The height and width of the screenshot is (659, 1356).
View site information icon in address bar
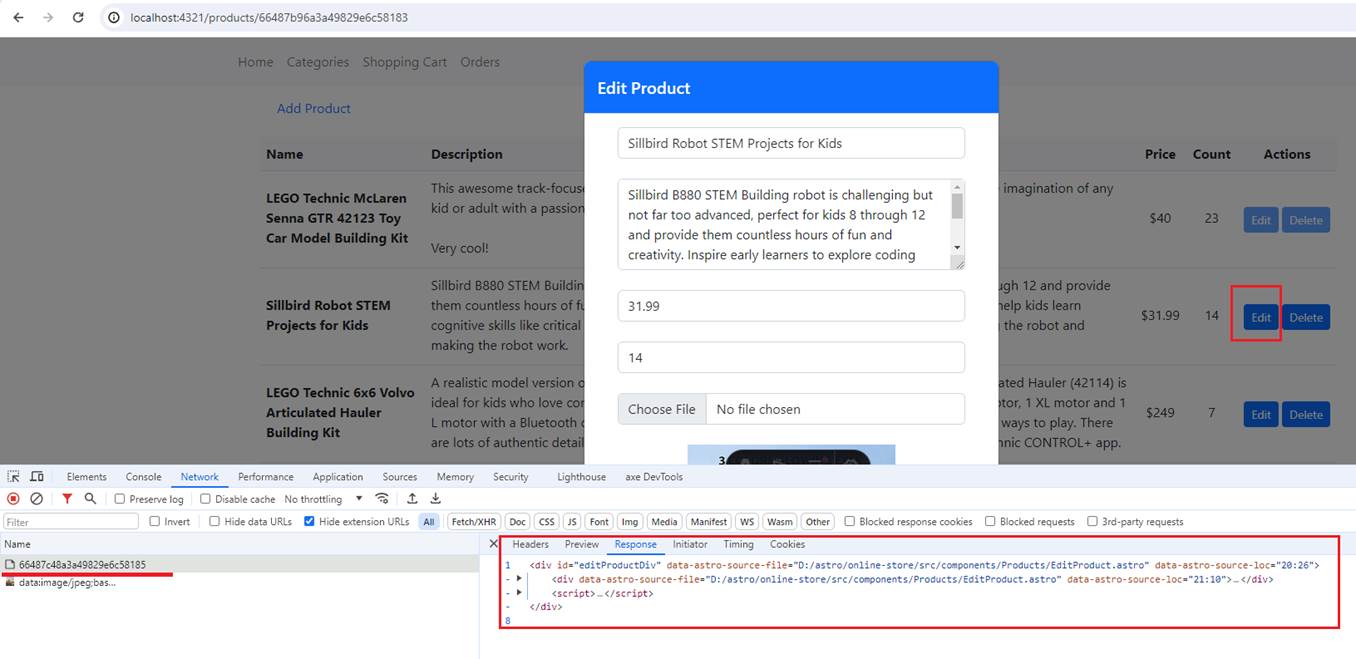coord(114,18)
